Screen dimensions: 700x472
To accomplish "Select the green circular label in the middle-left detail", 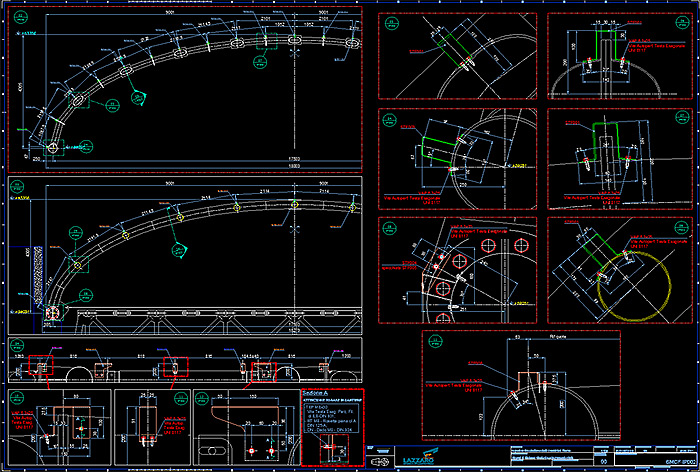I will point(390,122).
